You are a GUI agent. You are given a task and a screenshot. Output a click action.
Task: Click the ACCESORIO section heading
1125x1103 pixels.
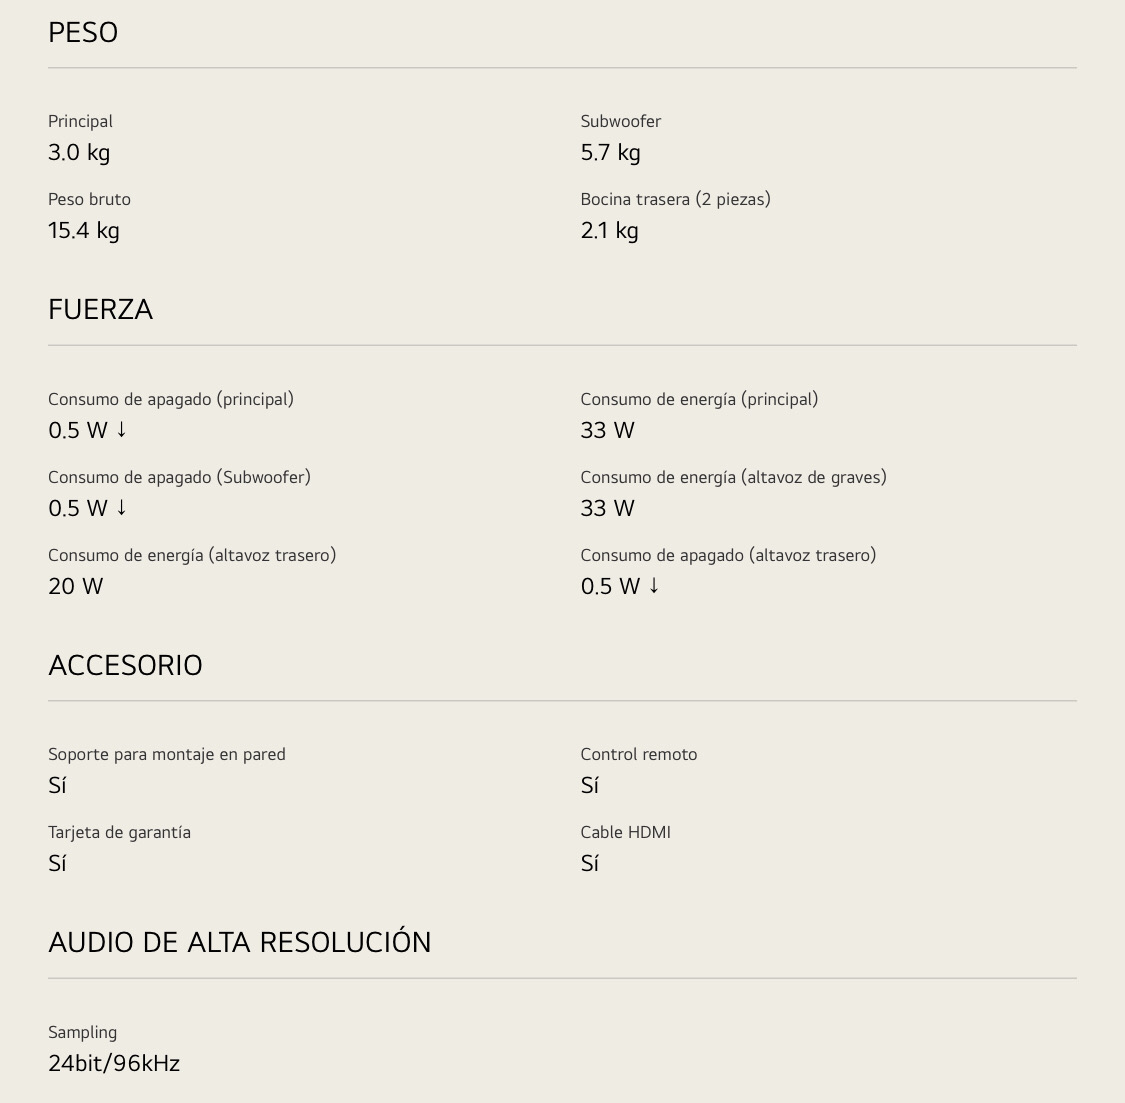tap(125, 665)
